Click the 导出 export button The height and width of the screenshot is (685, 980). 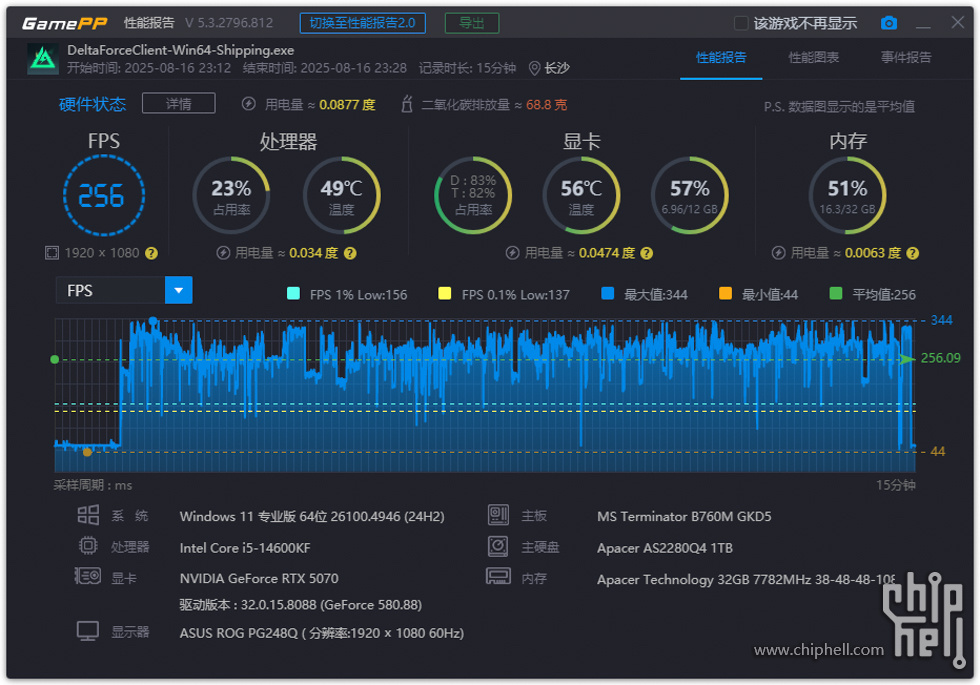point(472,23)
